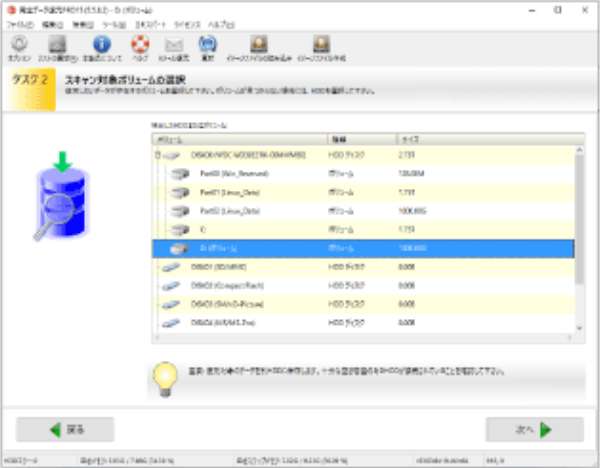Click the volume list vertical scrollbar thumb

pos(579,219)
